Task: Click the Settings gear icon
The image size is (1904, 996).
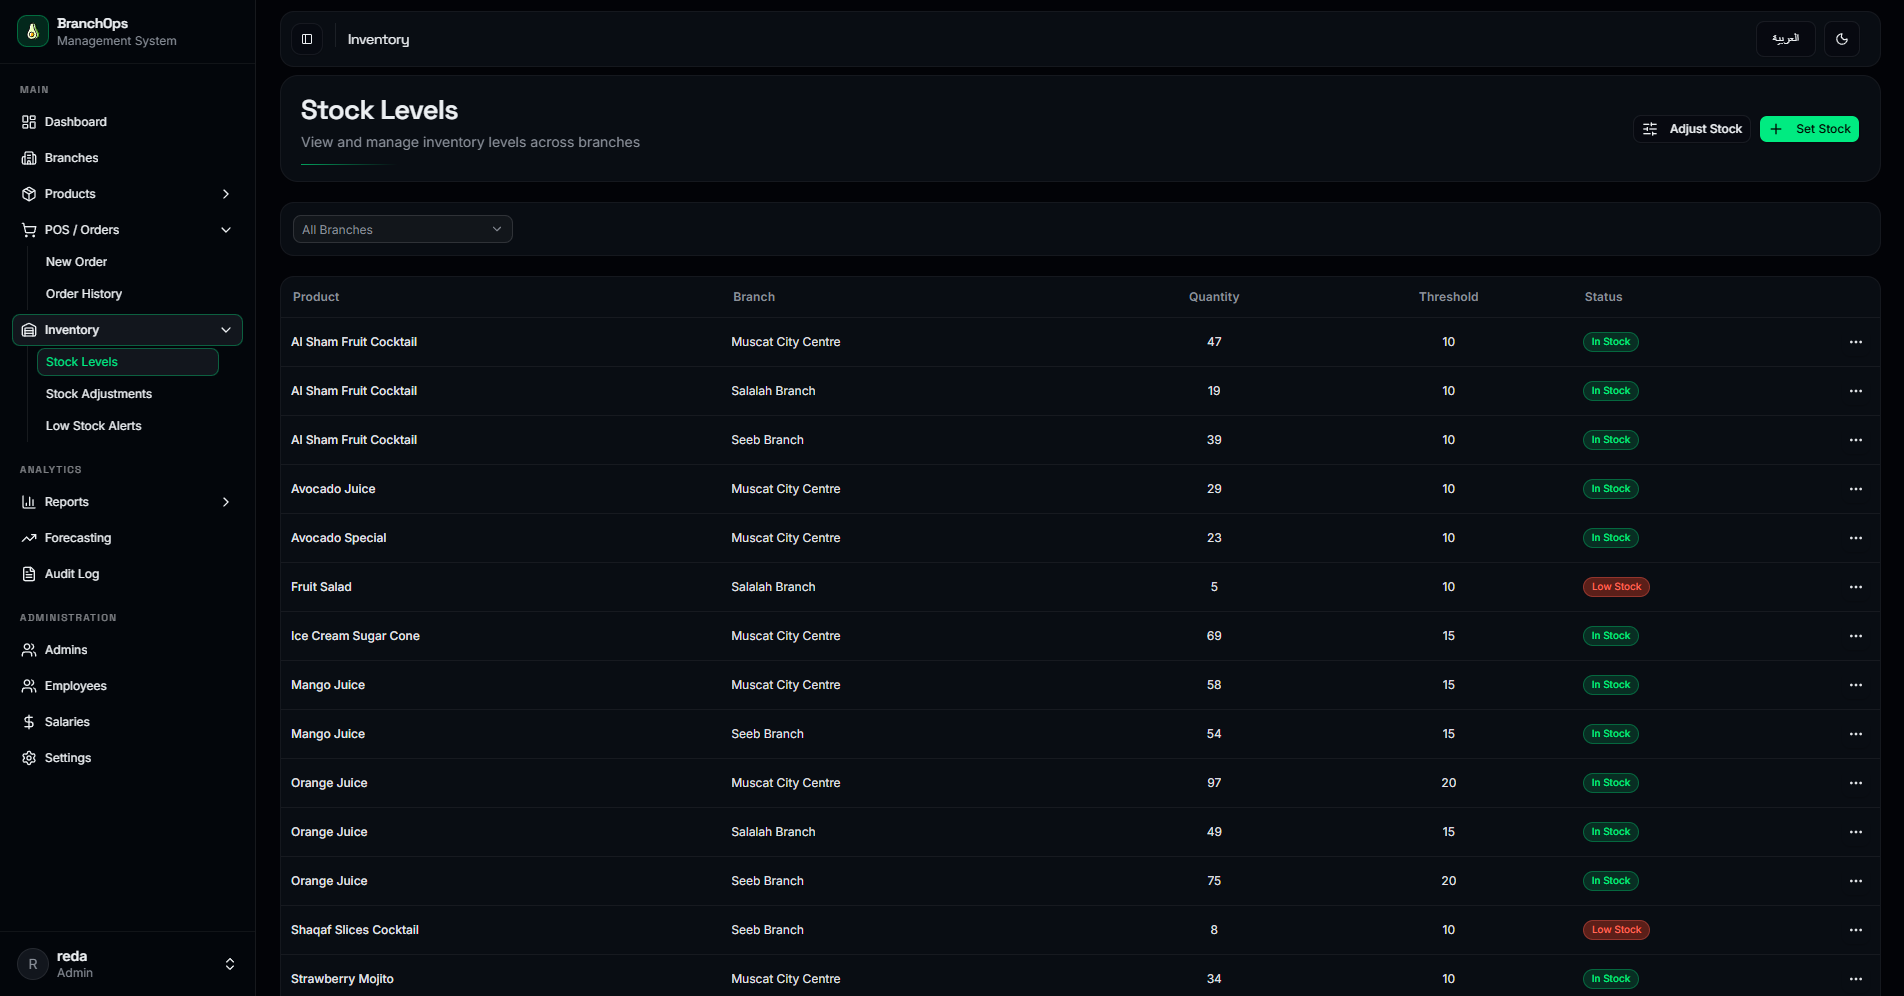Action: [x=29, y=758]
